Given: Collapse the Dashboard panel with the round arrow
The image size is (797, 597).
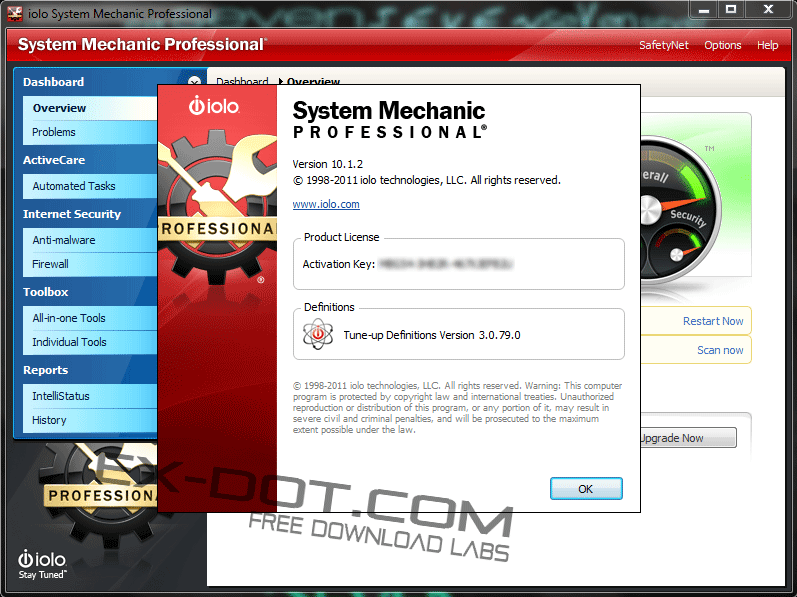Looking at the screenshot, I should click(194, 81).
